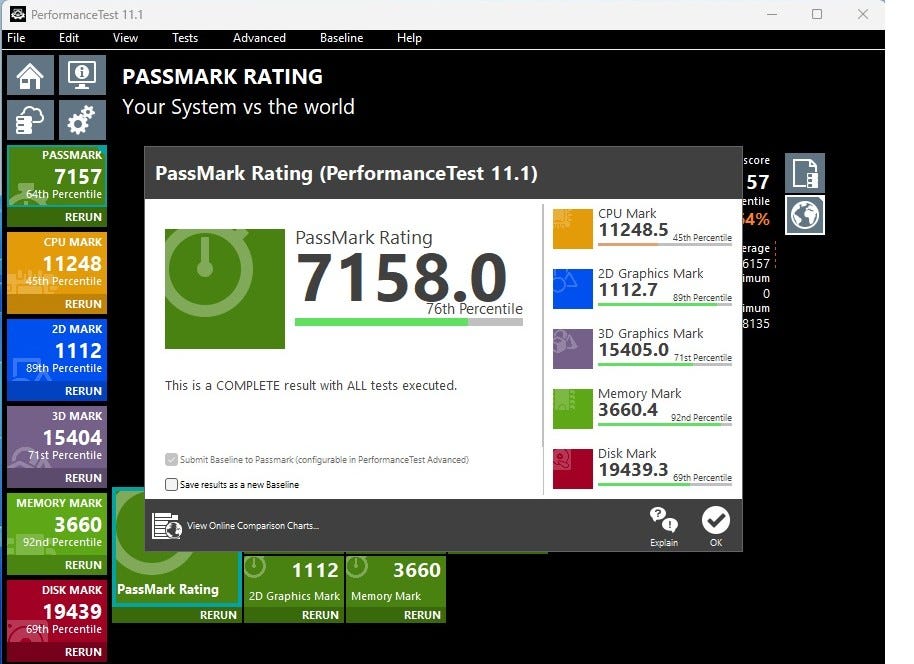
Task: Rerun under Memory Mark bottom tile
Action: (x=396, y=614)
